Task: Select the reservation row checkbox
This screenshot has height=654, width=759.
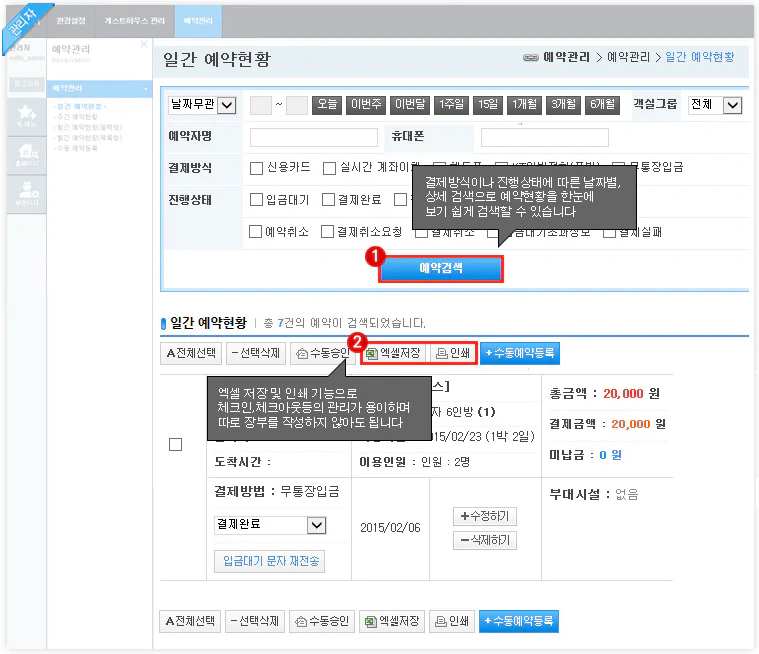Action: [x=175, y=444]
